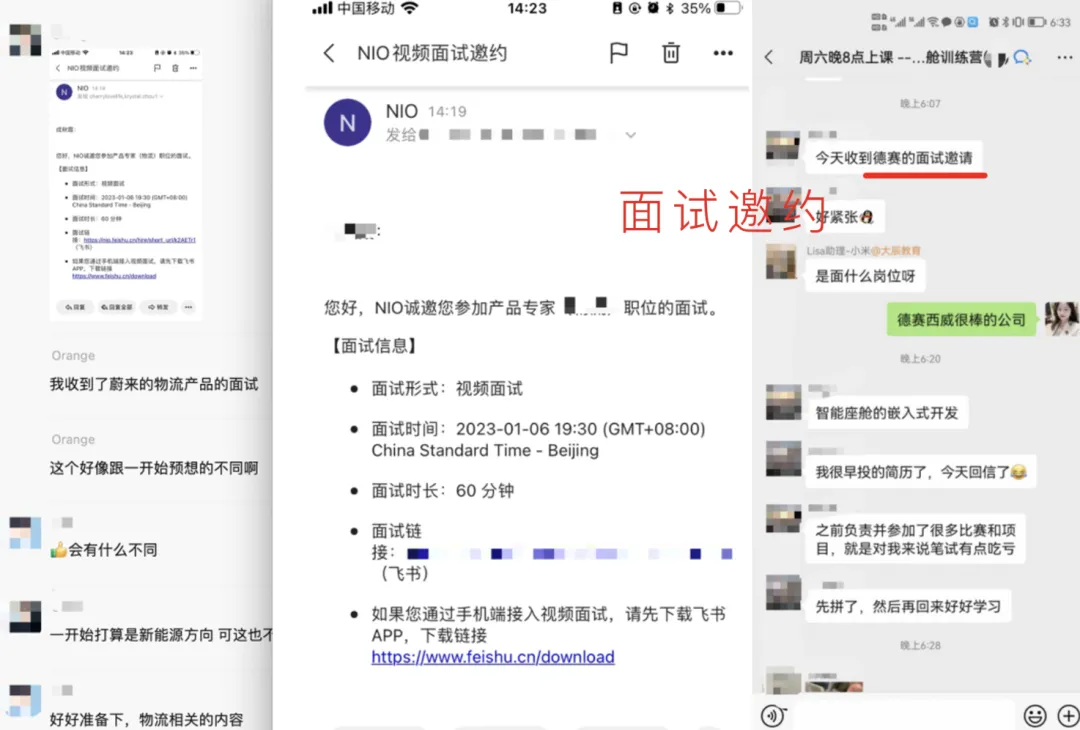Select the 【面试信息】 heading
This screenshot has height=730, width=1080.
[375, 346]
